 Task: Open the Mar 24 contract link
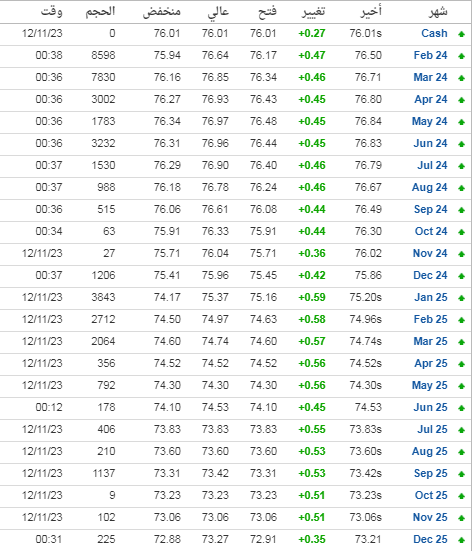click(x=431, y=77)
